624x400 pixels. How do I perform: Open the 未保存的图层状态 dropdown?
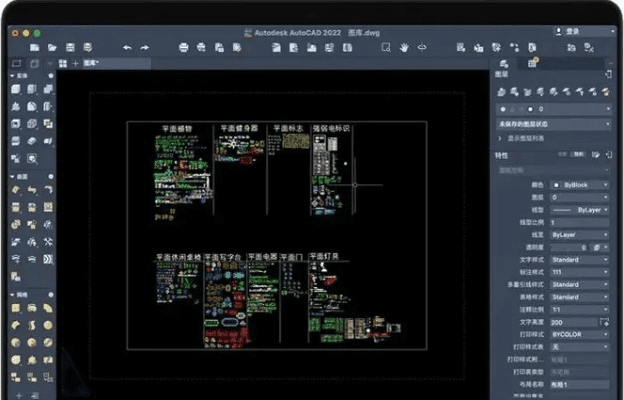[x=553, y=123]
